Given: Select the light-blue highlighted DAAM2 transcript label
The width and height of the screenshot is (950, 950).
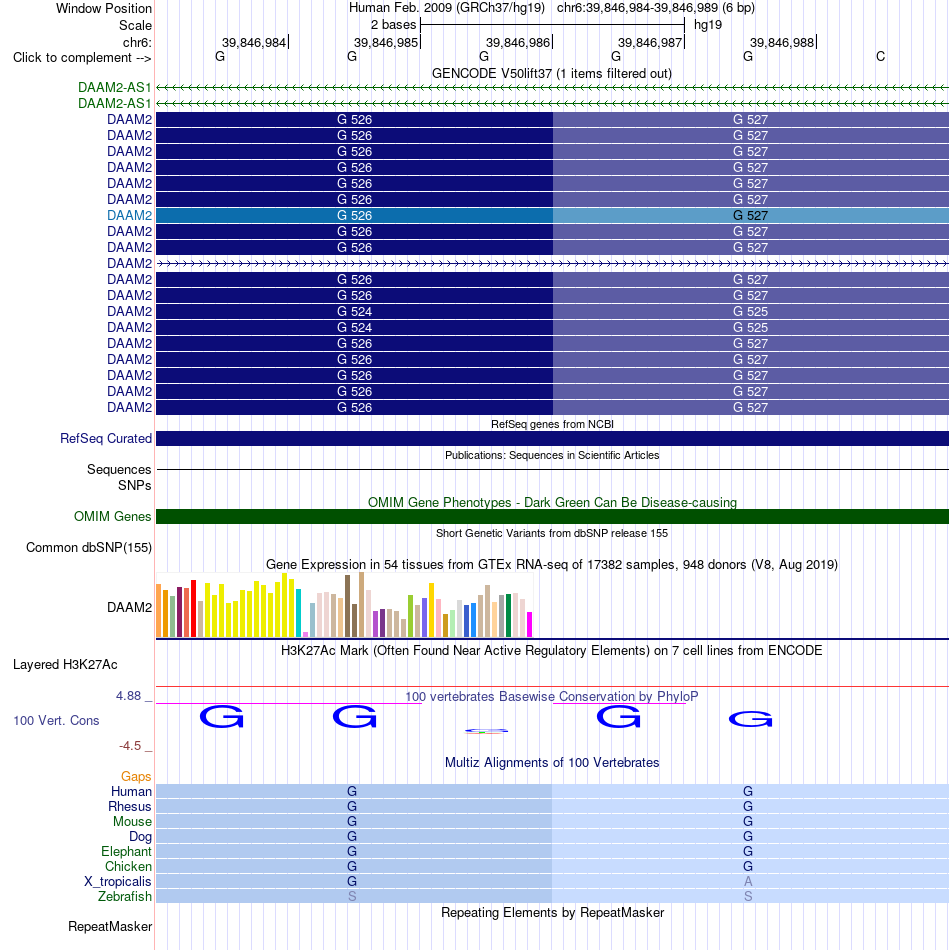Looking at the screenshot, I should click(x=129, y=215).
